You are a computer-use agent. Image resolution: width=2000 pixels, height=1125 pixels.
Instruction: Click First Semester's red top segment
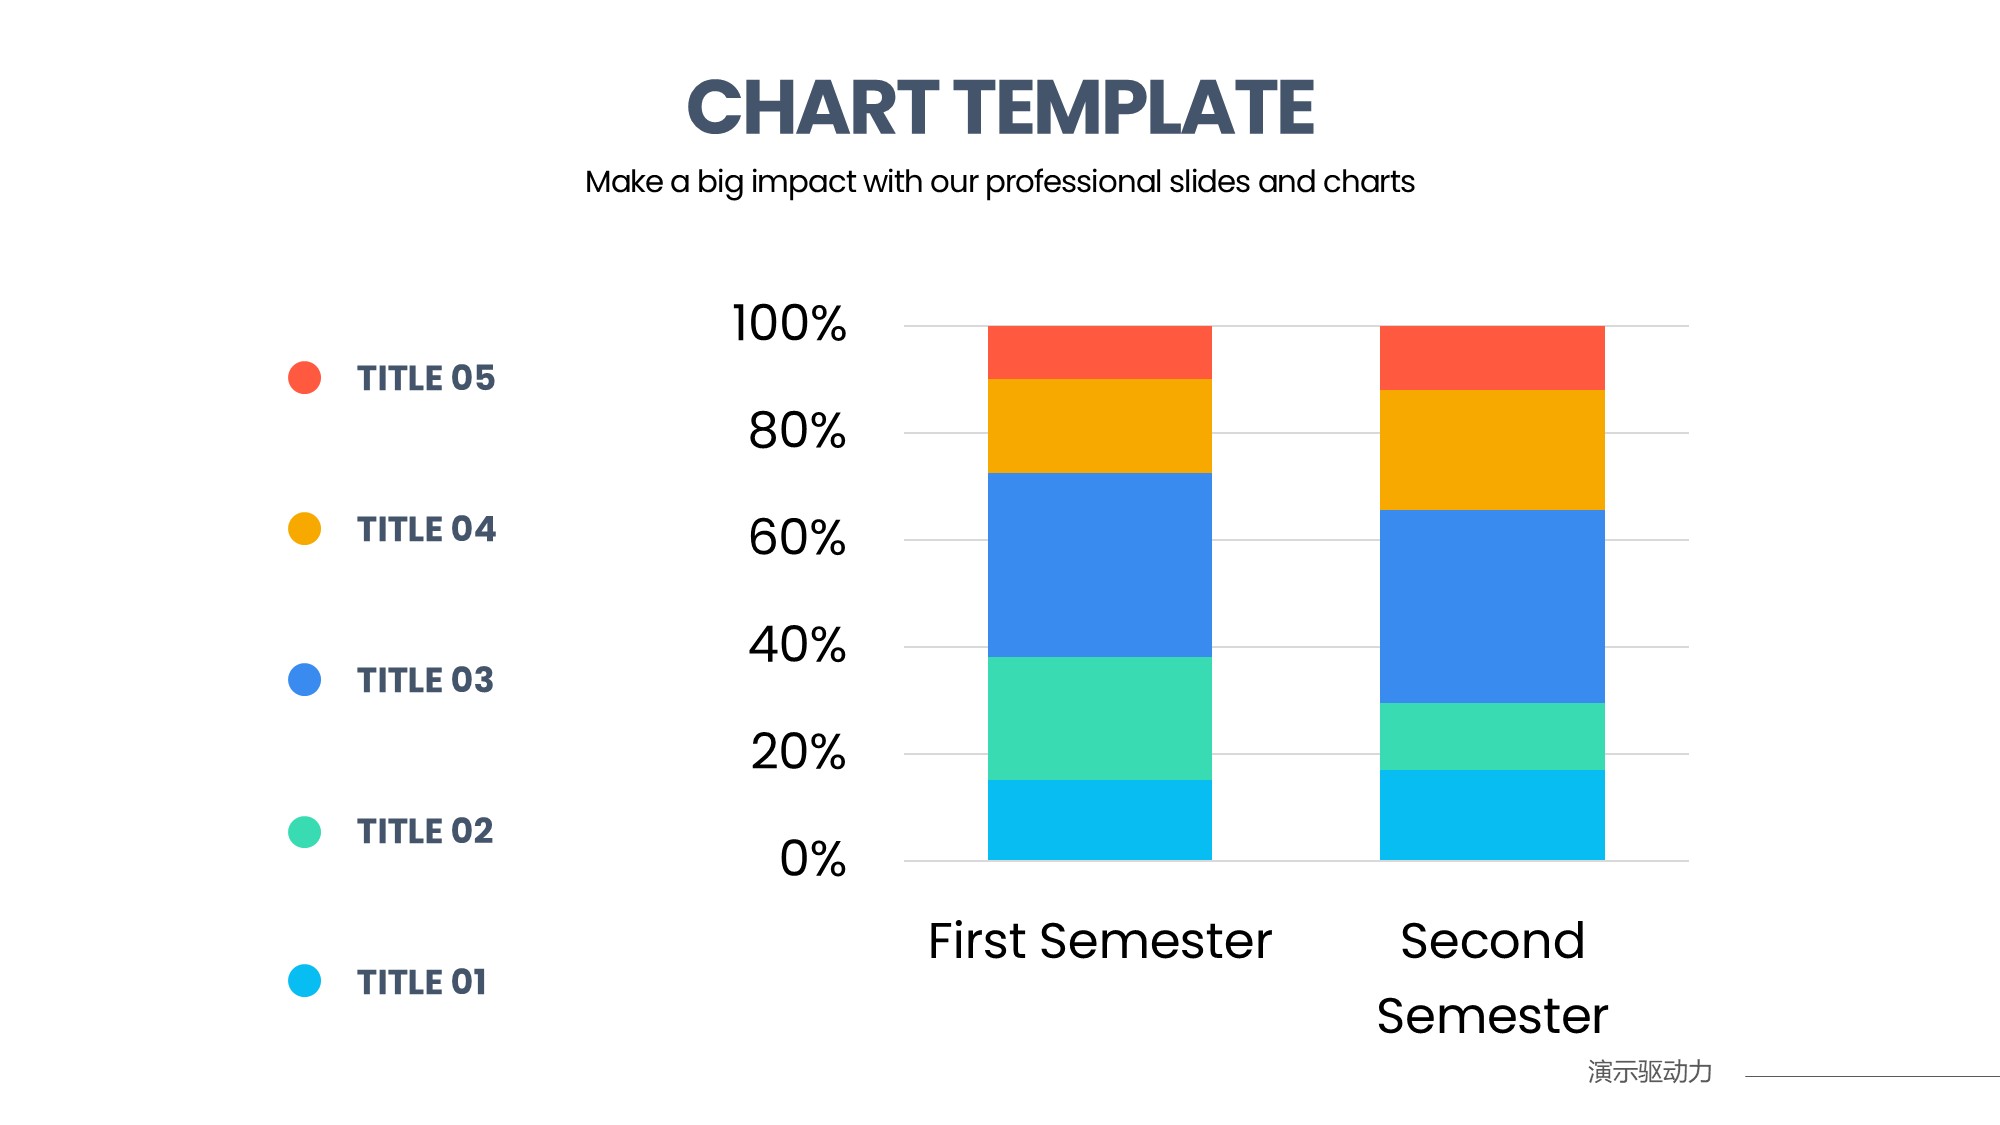point(1099,352)
